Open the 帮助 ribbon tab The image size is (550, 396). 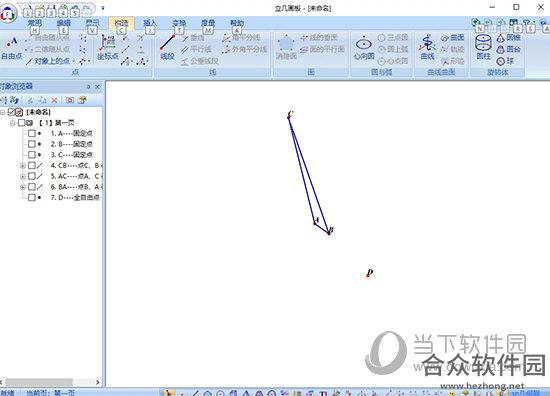click(x=237, y=23)
